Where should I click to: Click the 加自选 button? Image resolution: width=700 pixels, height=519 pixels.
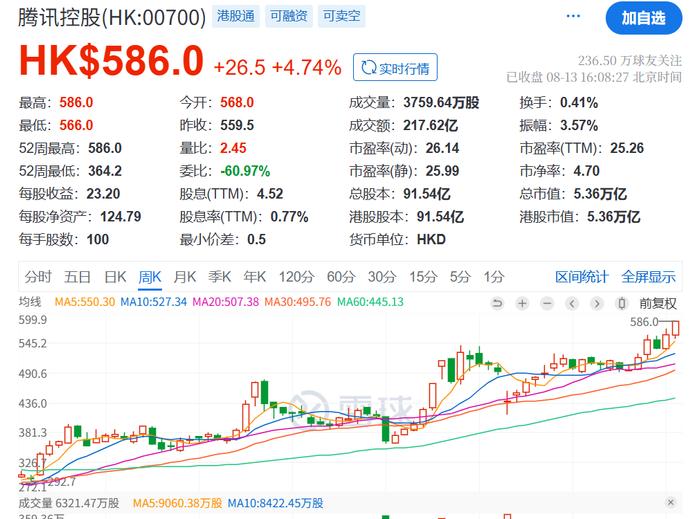pos(643,18)
